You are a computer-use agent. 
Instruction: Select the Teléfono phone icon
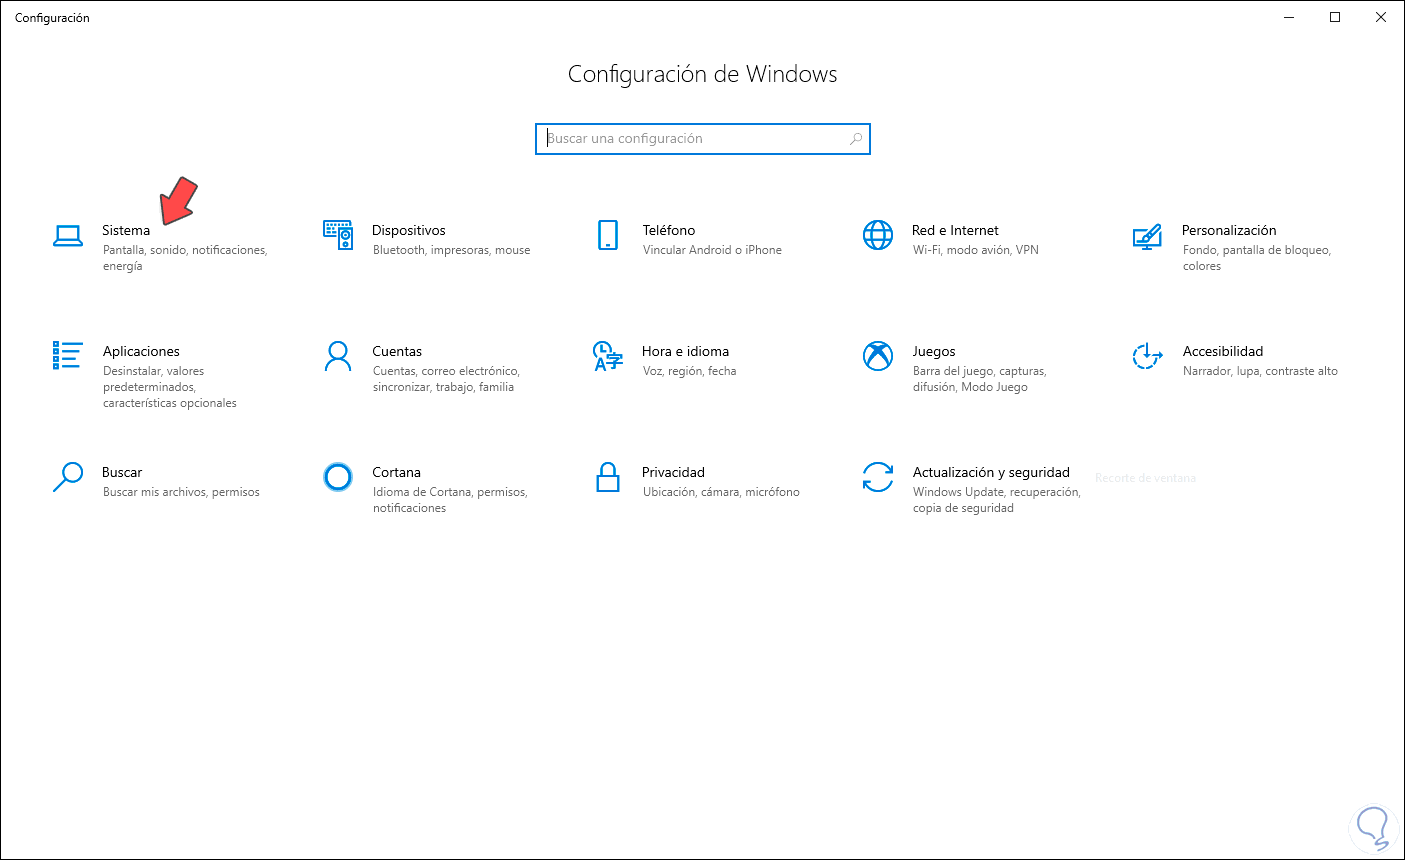click(608, 235)
